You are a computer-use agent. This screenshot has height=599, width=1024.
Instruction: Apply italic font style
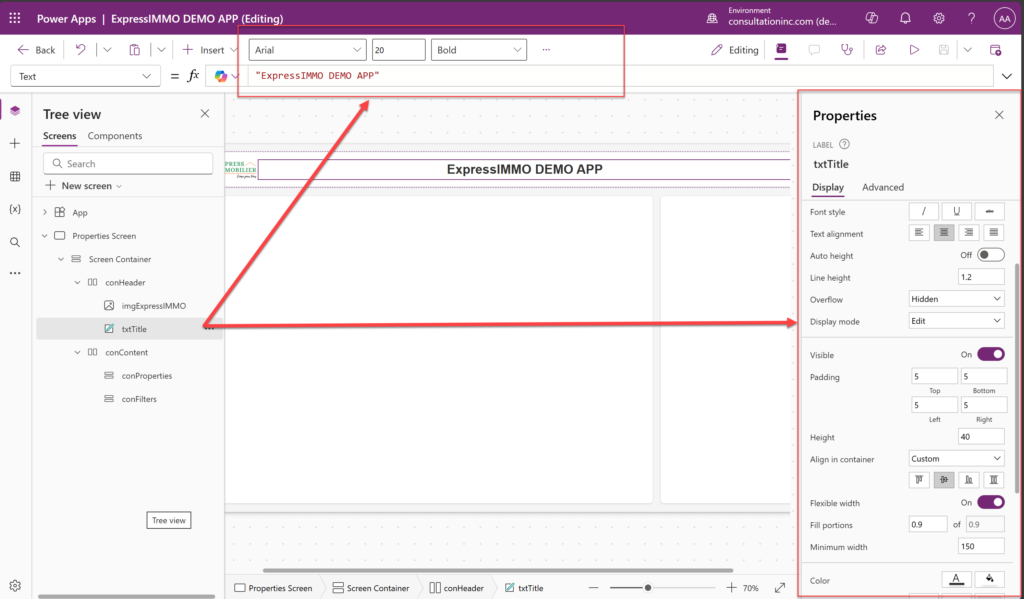923,211
